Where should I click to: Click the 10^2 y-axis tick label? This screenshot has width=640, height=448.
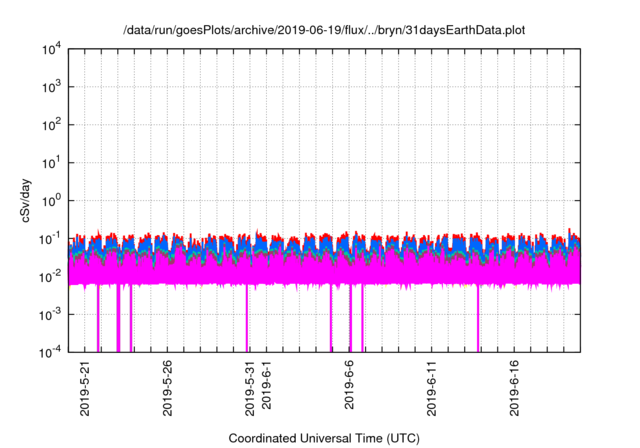click(51, 125)
